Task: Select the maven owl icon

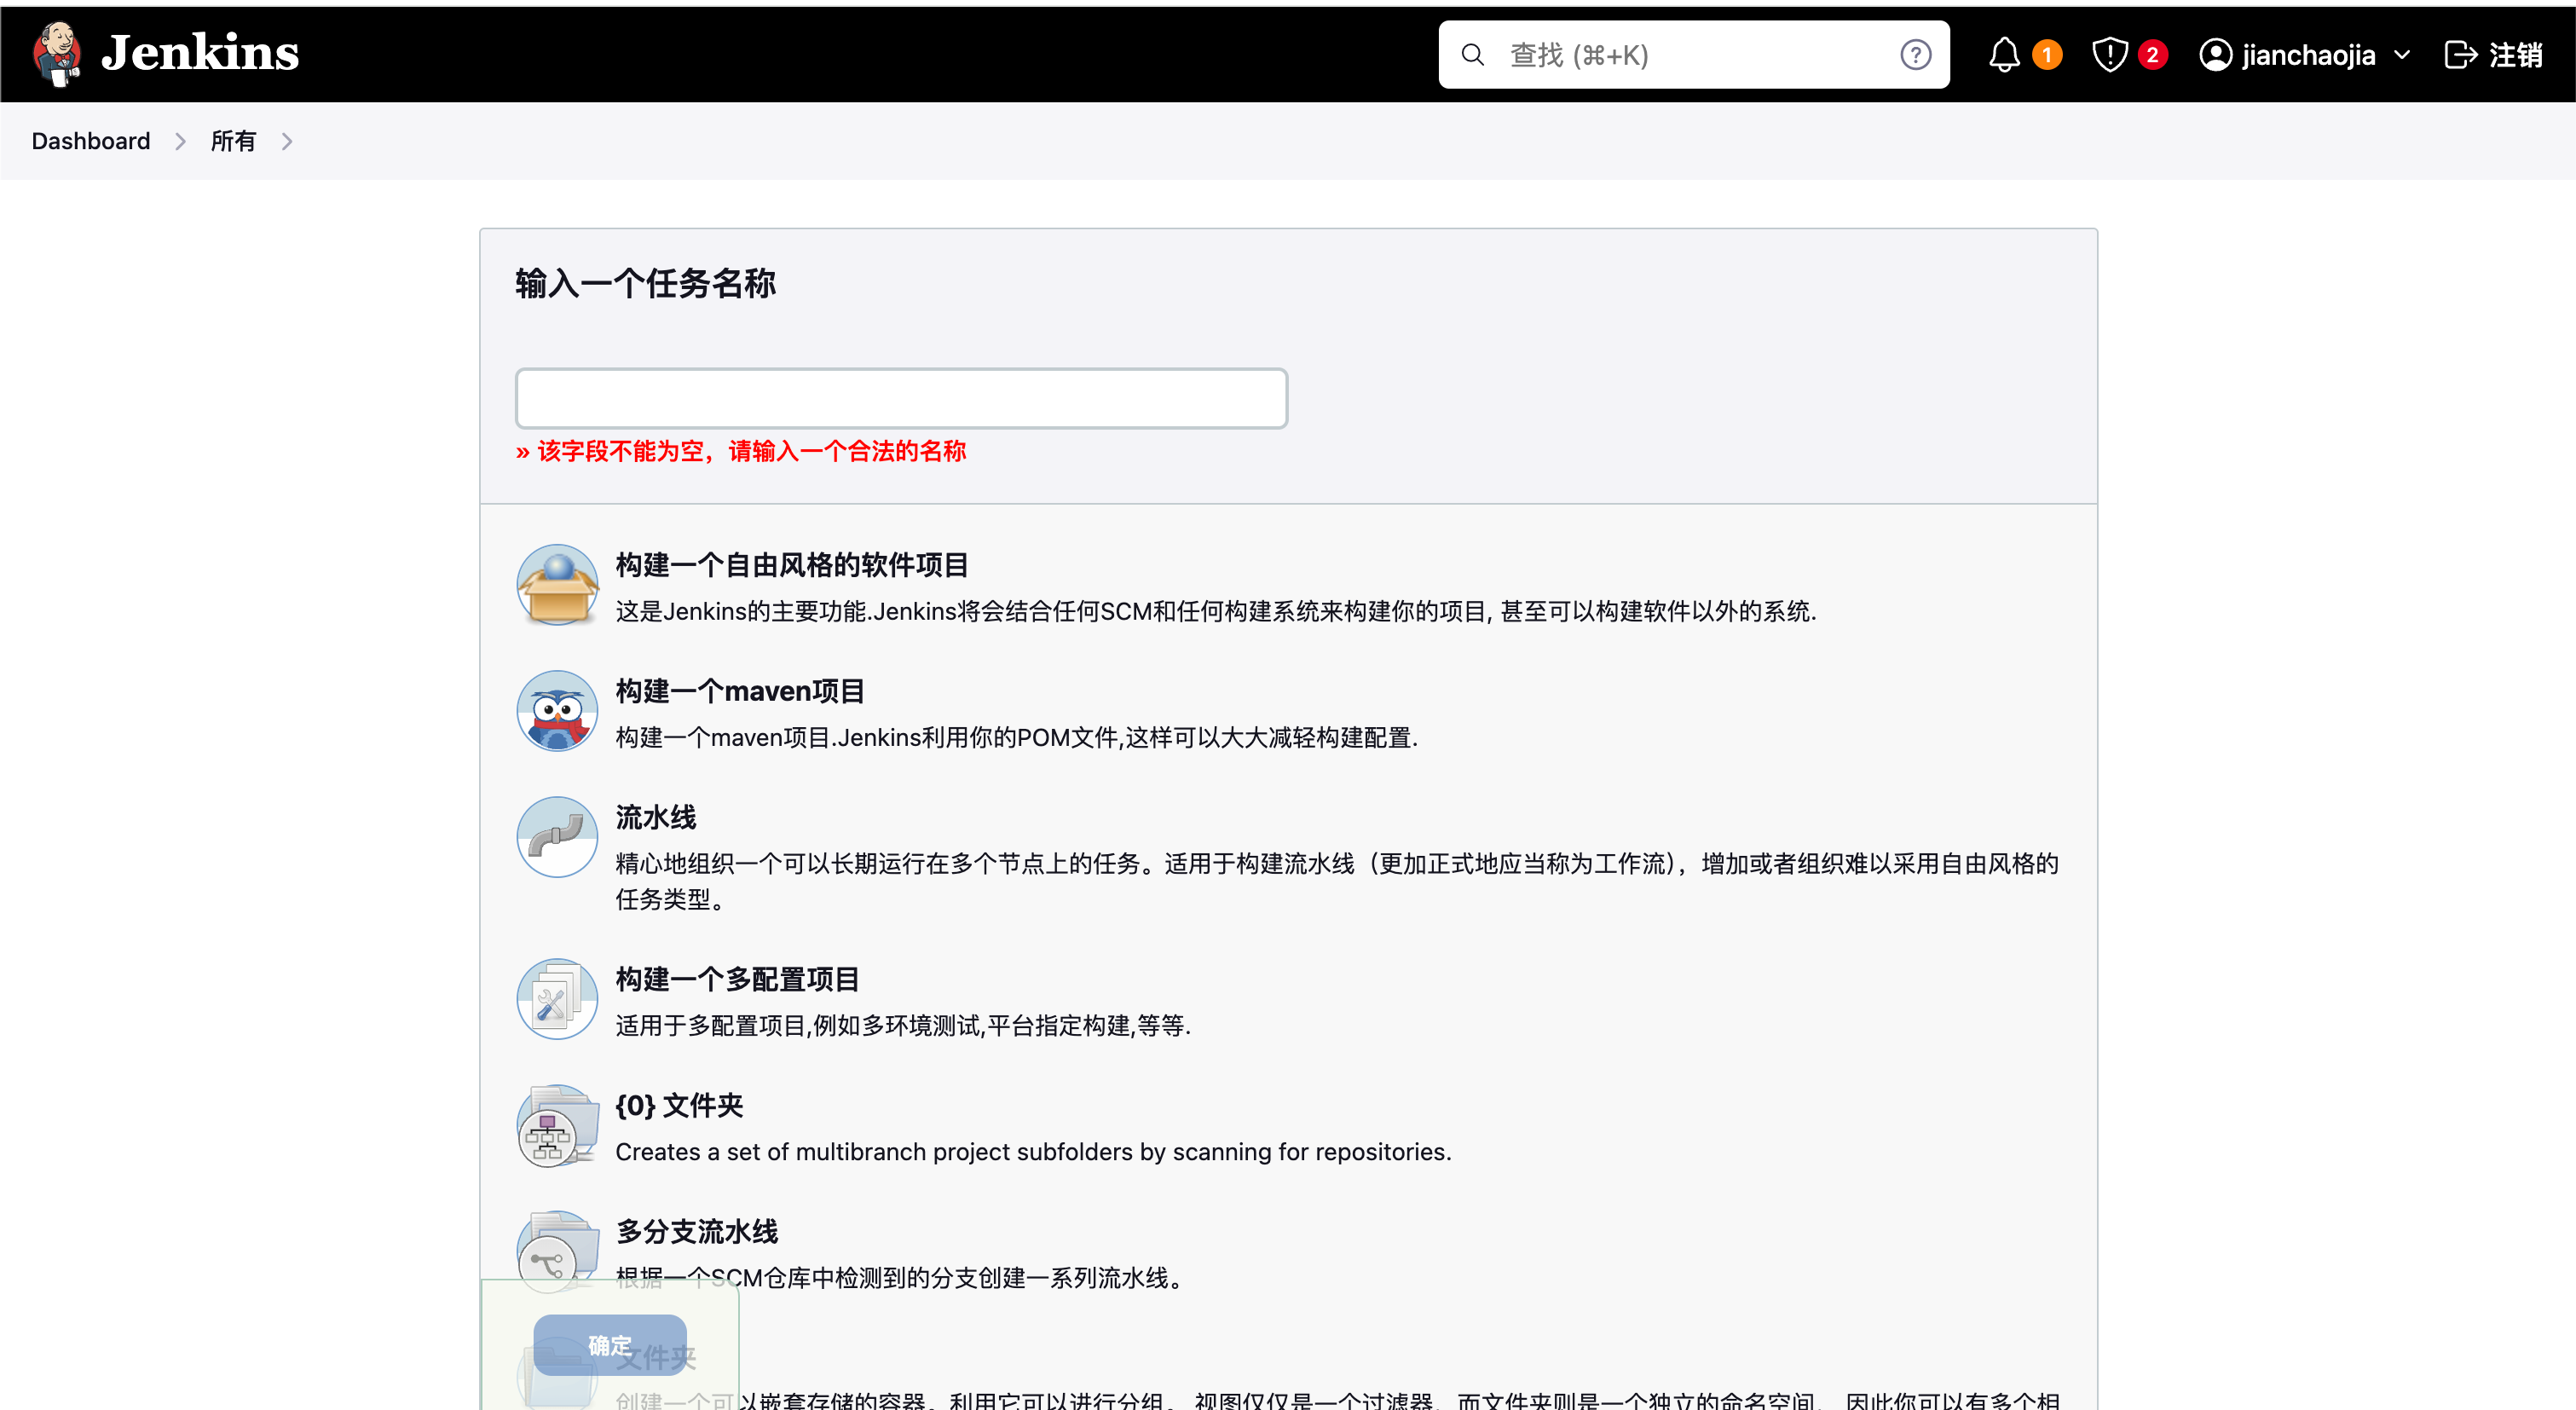Action: 557,711
